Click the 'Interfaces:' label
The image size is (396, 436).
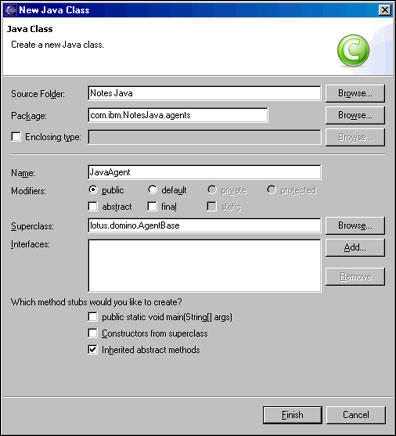click(x=30, y=244)
